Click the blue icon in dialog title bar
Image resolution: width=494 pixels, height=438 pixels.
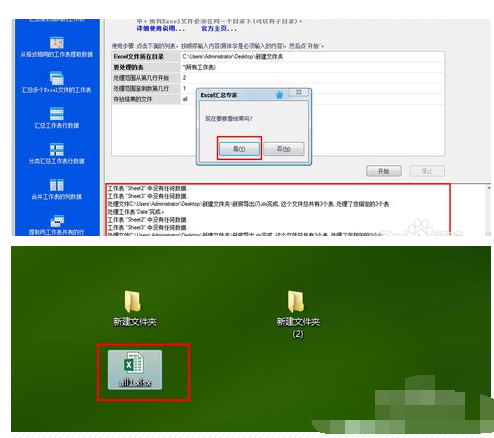click(279, 95)
